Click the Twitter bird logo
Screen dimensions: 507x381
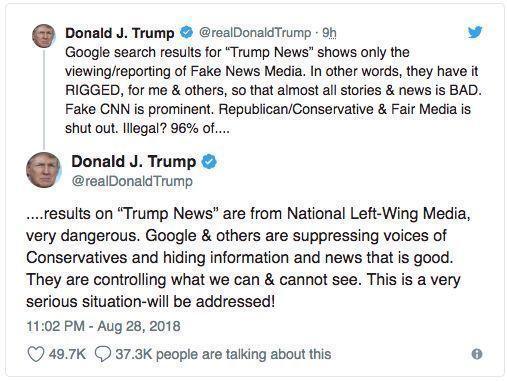(475, 32)
